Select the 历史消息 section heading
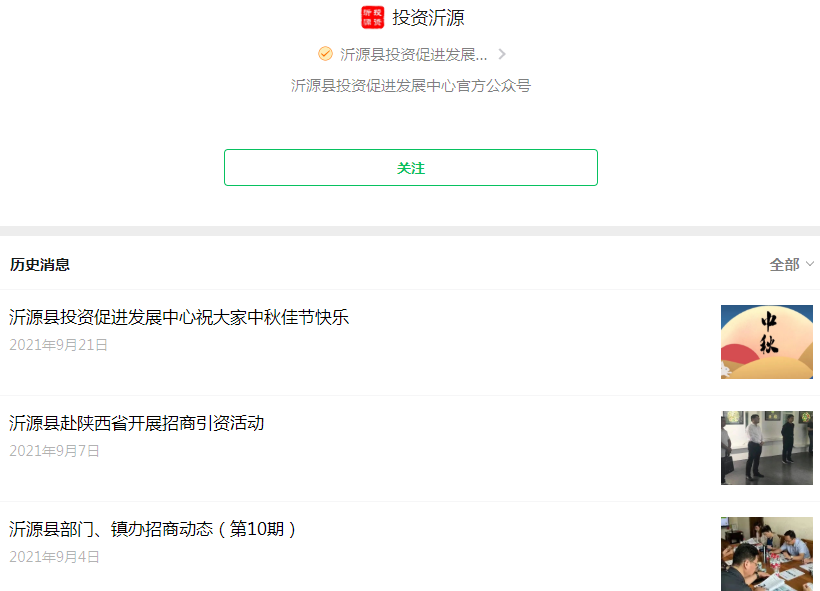The width and height of the screenshot is (820, 591). pyautogui.click(x=40, y=265)
